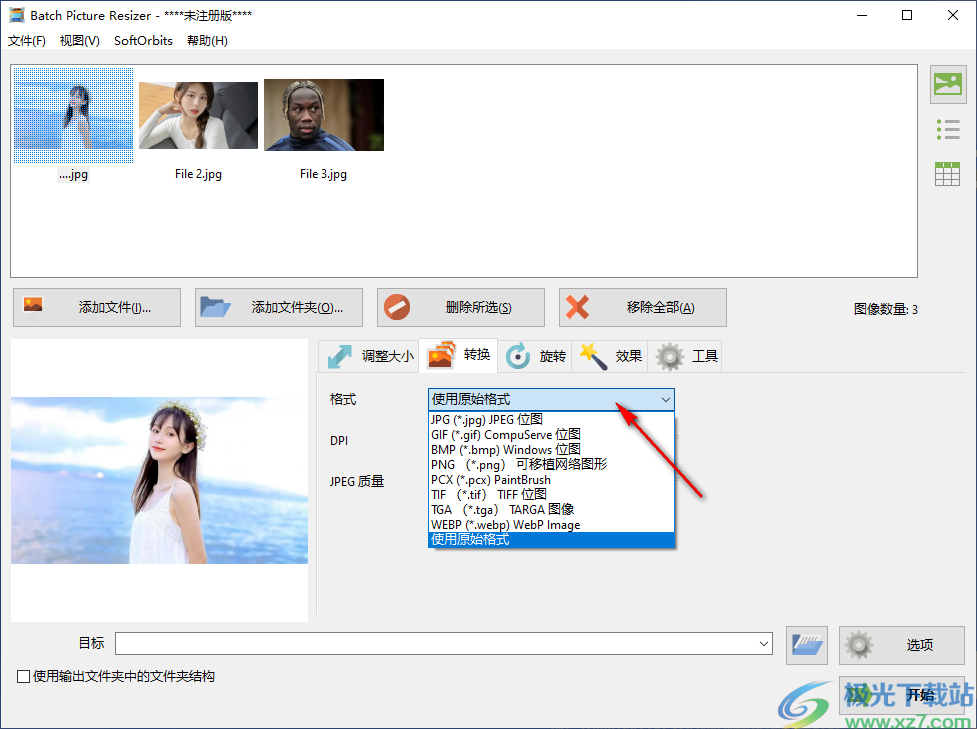Select the thumbnail view icon in right sidebar

[947, 85]
